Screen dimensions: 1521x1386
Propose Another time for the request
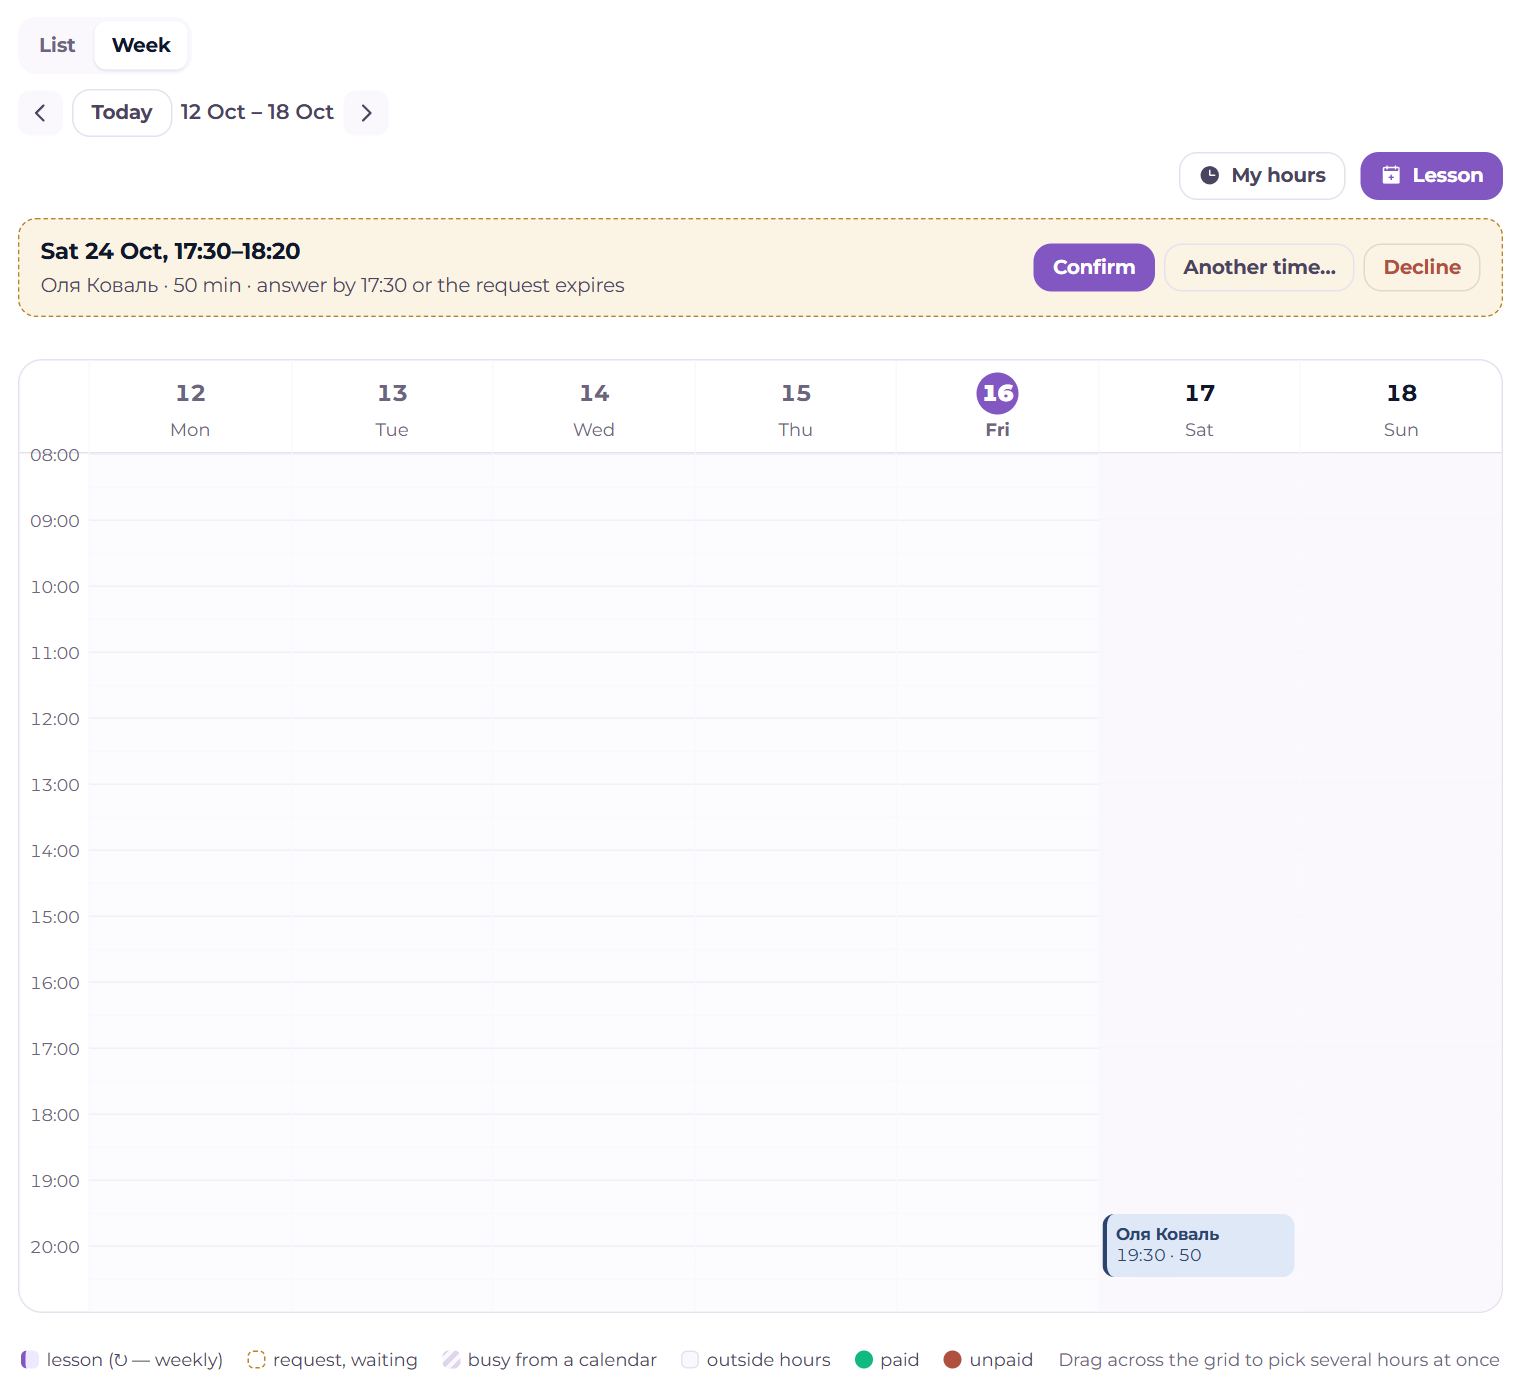pyautogui.click(x=1259, y=268)
